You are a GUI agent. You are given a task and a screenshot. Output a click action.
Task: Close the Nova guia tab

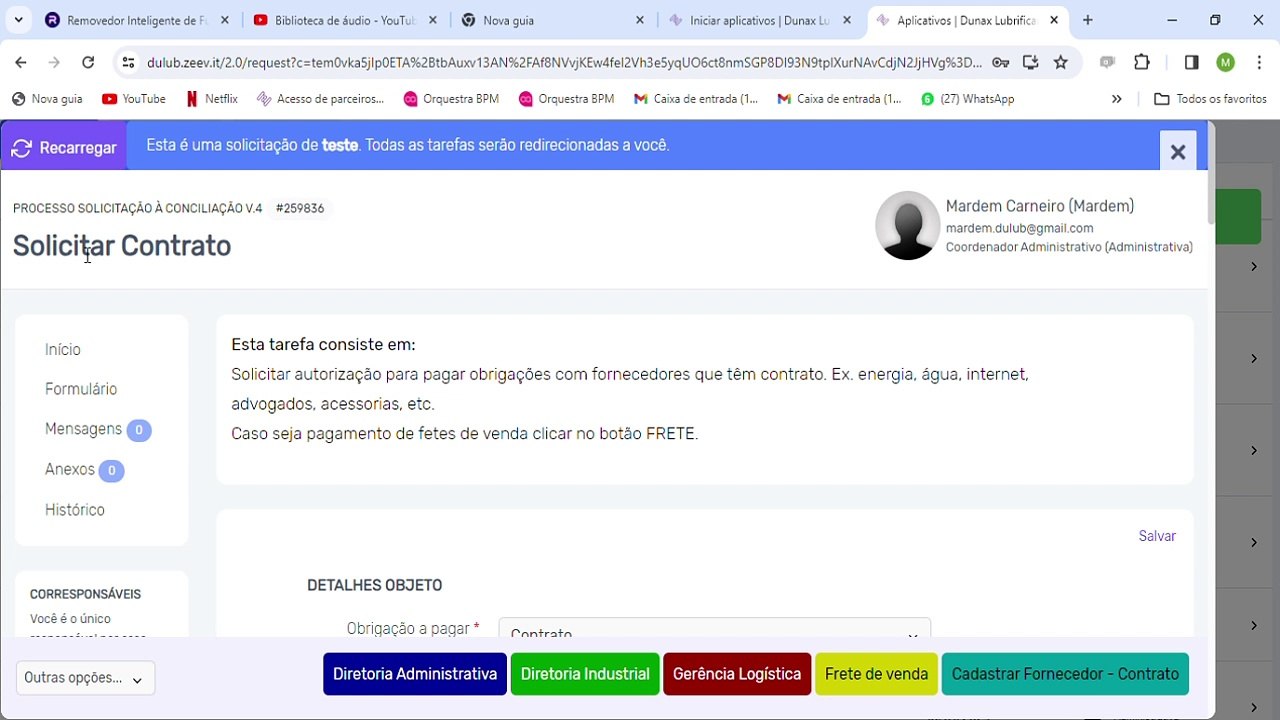639,20
